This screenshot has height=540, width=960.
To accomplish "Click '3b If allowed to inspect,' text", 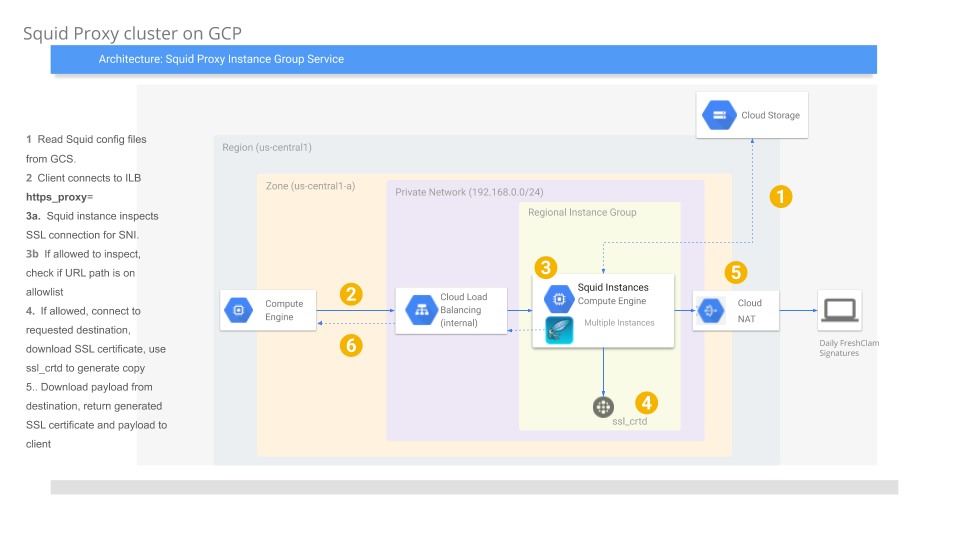I will point(83,254).
